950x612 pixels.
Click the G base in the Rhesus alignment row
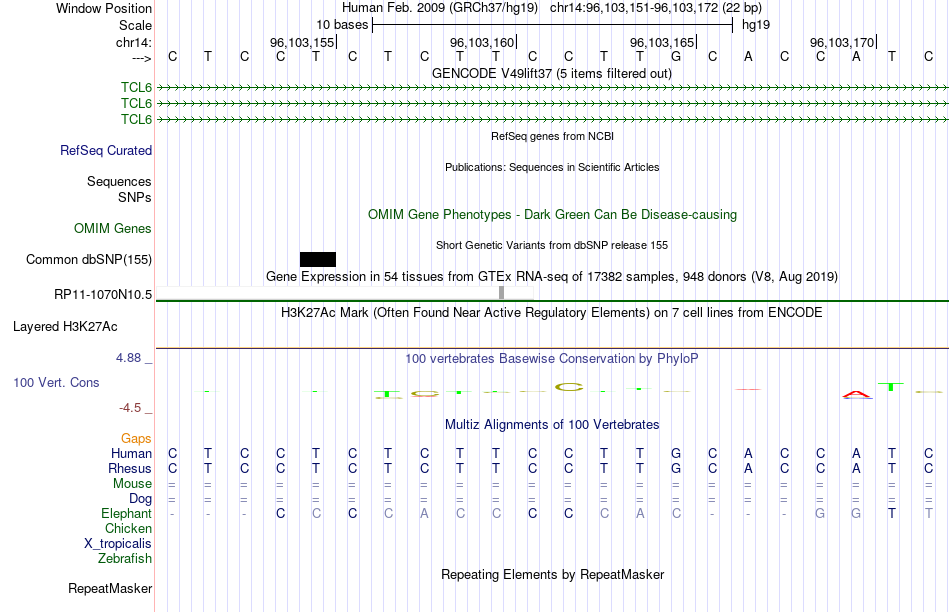coord(676,468)
